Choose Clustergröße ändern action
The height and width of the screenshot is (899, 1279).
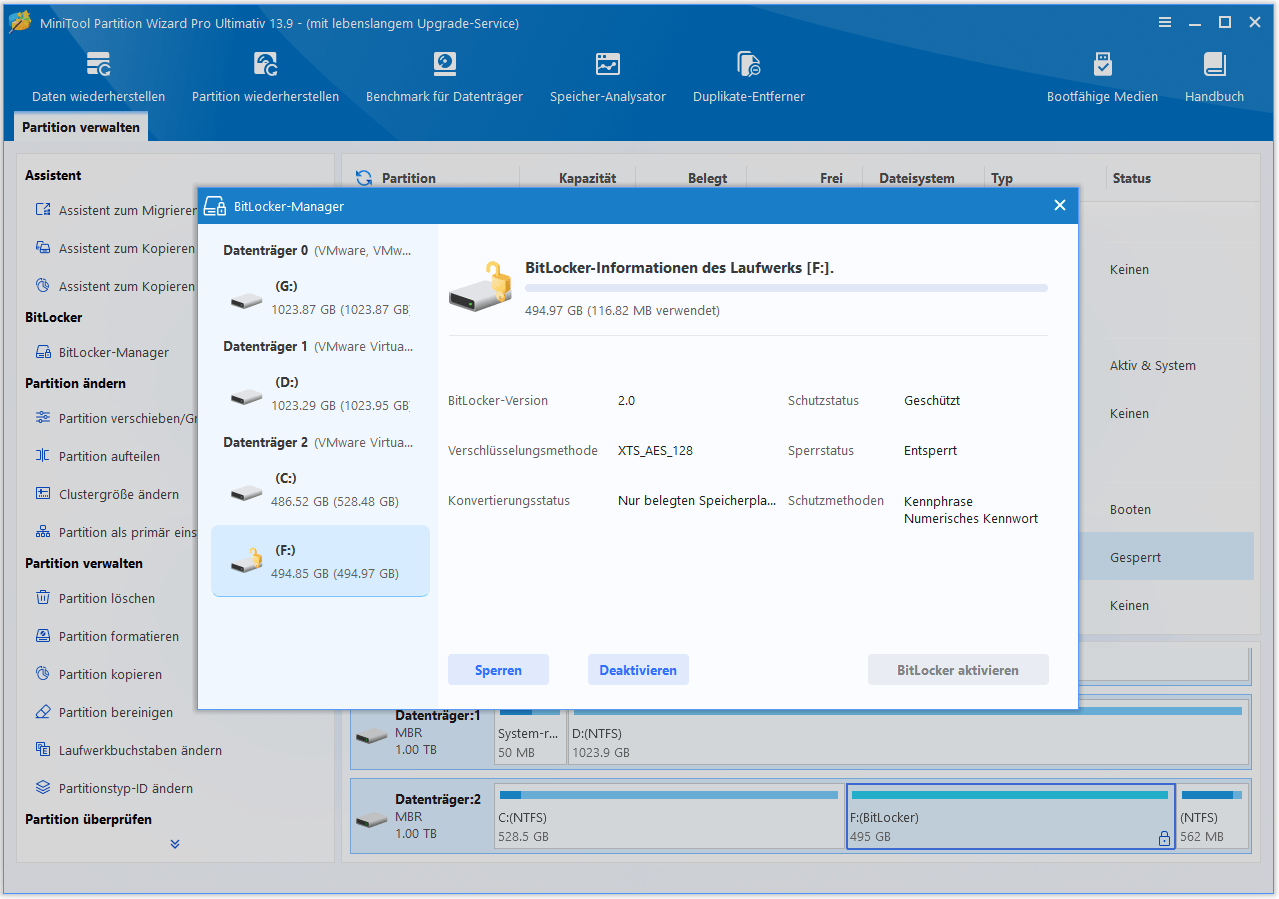pyautogui.click(x=107, y=494)
